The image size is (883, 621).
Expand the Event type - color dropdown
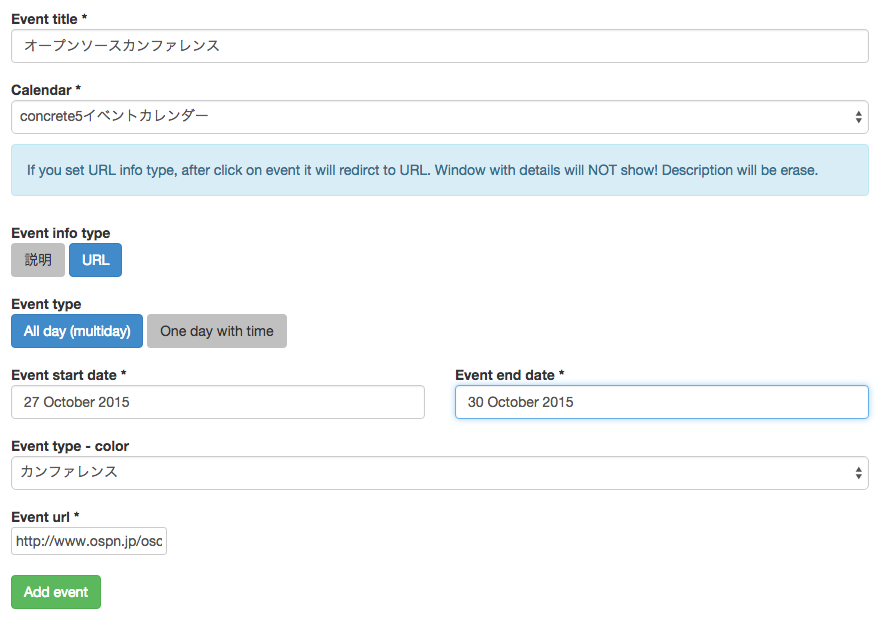pos(440,473)
